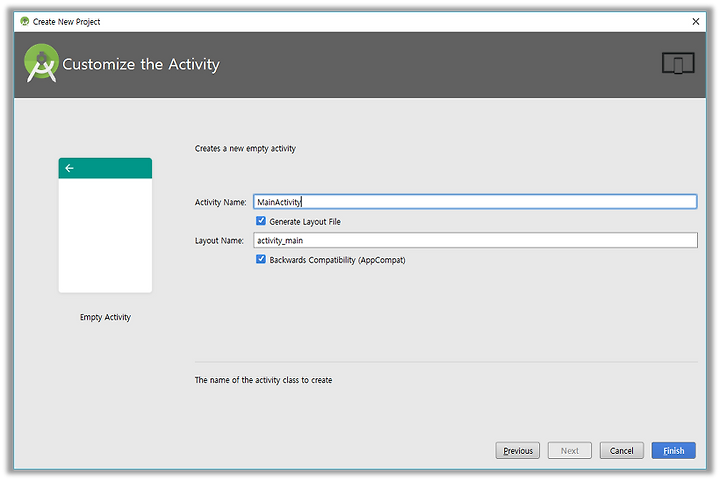Click the Android Studio logo in header
Image resolution: width=720 pixels, height=481 pixels.
tap(41, 63)
